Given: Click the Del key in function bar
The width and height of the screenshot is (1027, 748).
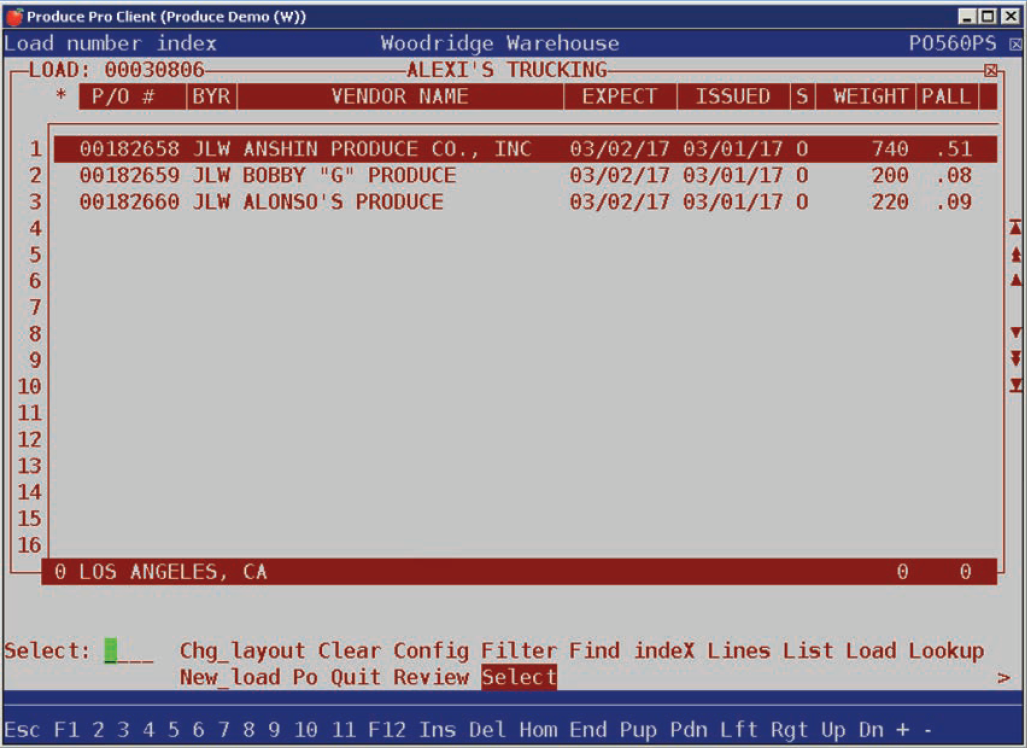Looking at the screenshot, I should (487, 730).
